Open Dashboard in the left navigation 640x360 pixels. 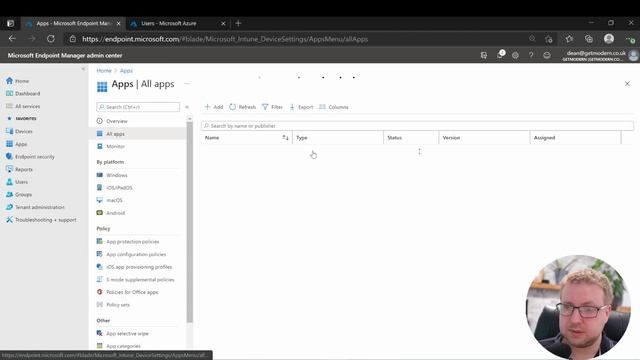(23, 93)
